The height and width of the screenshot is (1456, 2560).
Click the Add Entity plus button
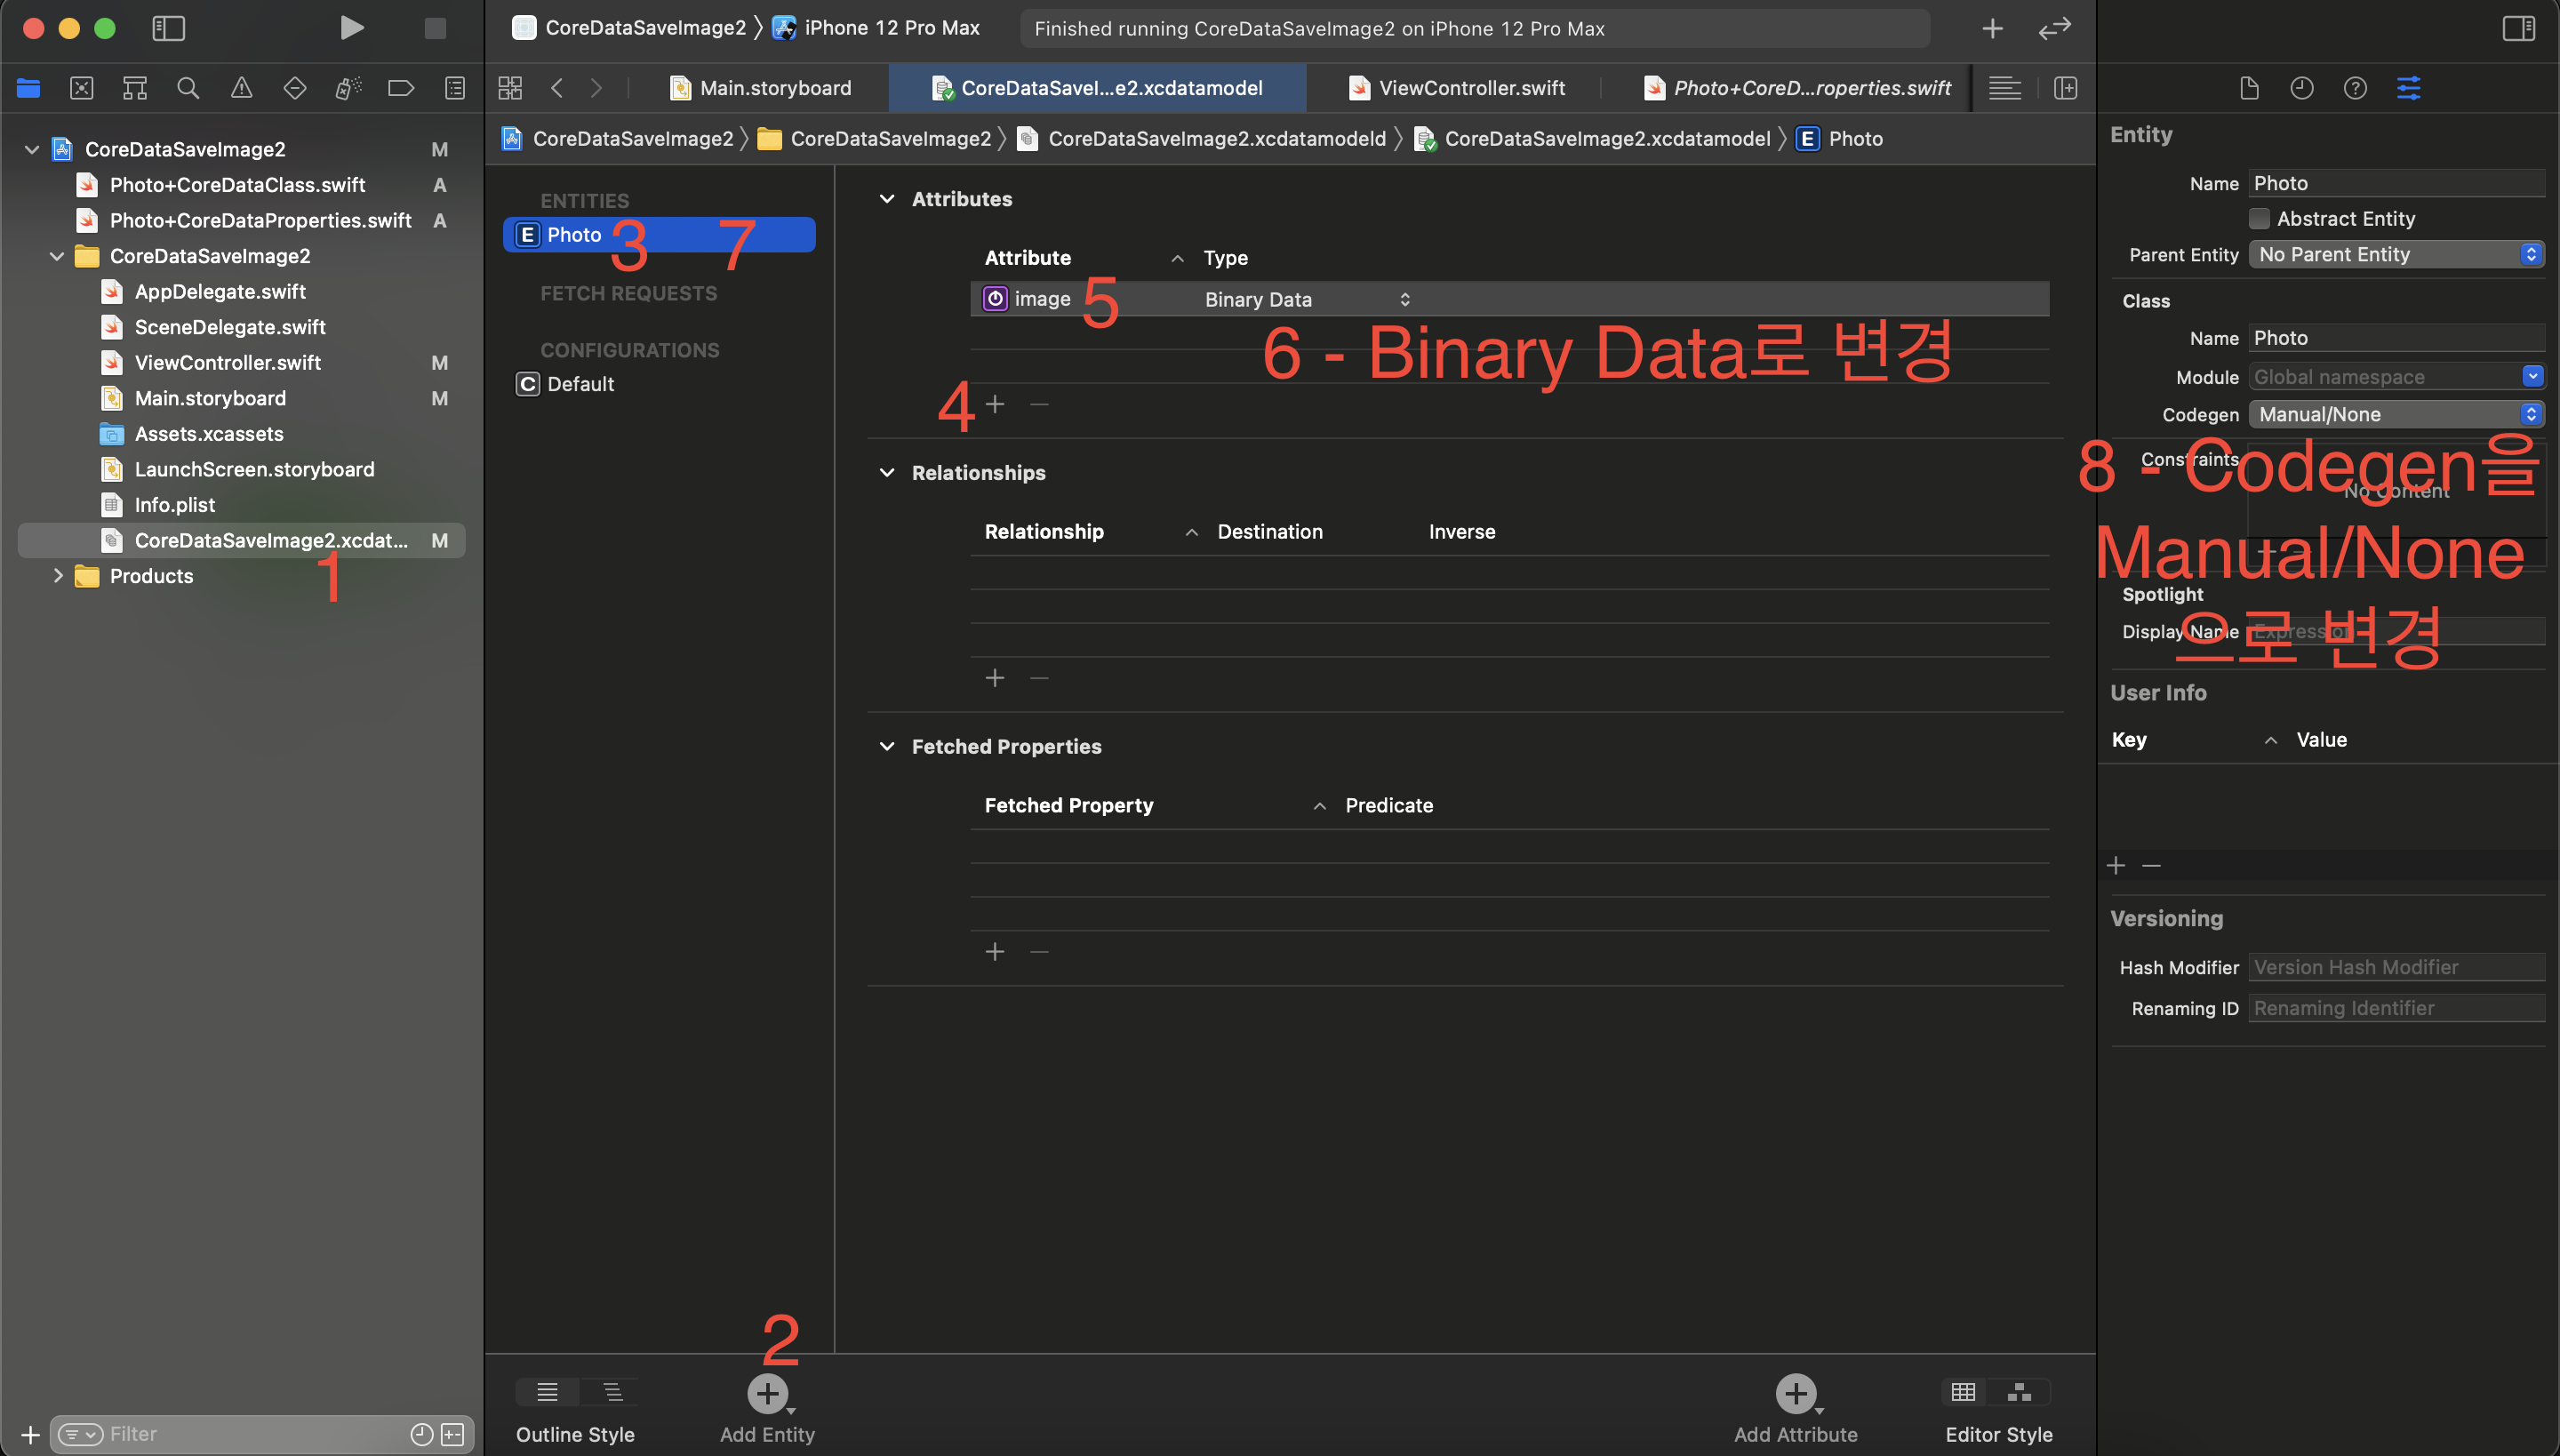coord(767,1393)
